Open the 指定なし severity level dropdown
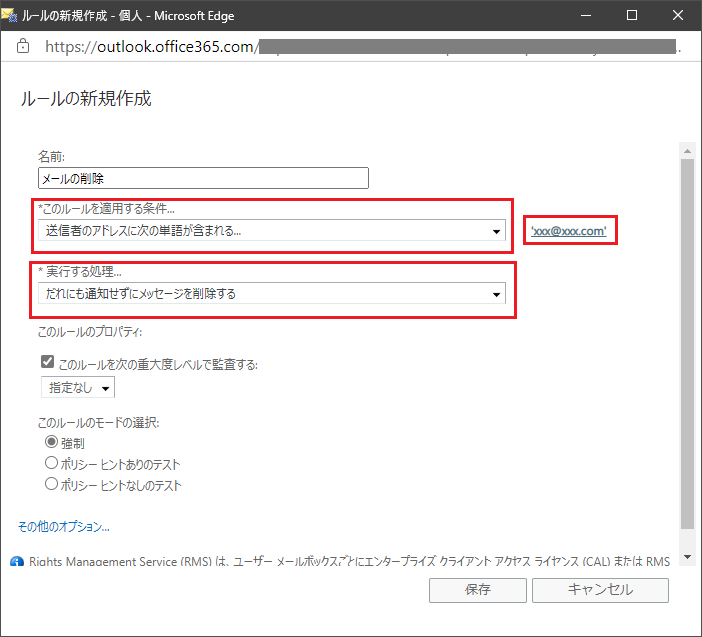The height and width of the screenshot is (637, 702). point(78,387)
